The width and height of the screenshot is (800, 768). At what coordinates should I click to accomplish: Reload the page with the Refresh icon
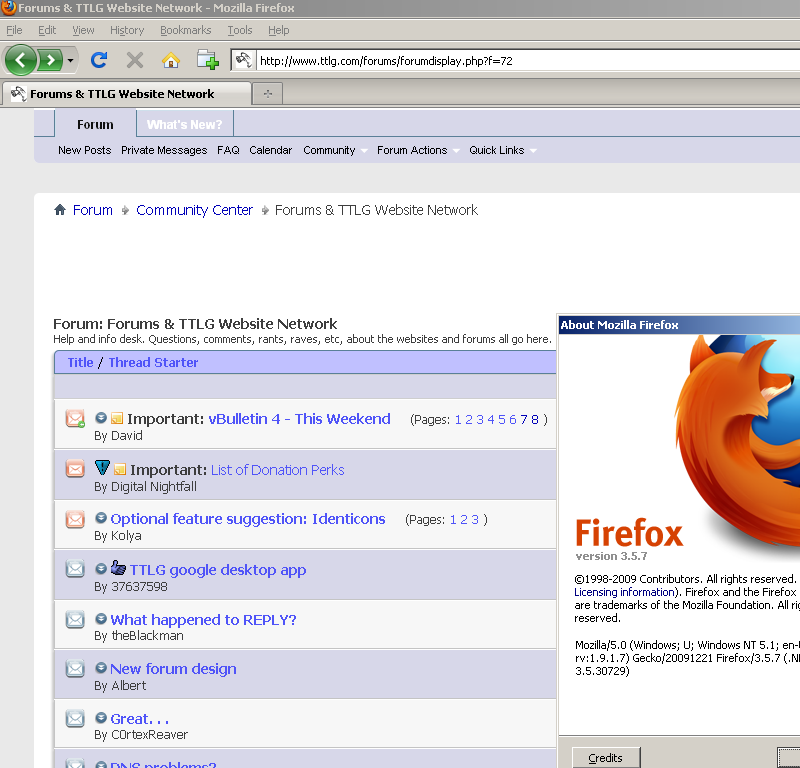(99, 60)
